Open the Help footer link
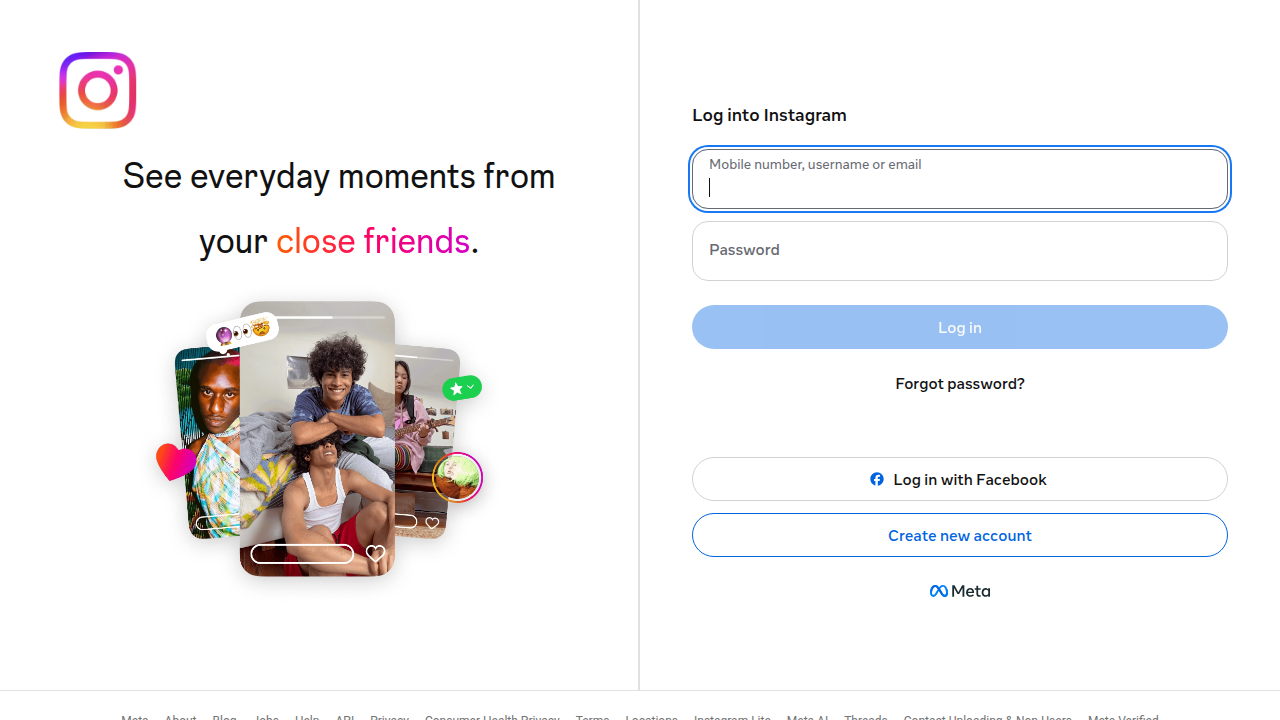Viewport: 1280px width, 720px height. click(307, 717)
